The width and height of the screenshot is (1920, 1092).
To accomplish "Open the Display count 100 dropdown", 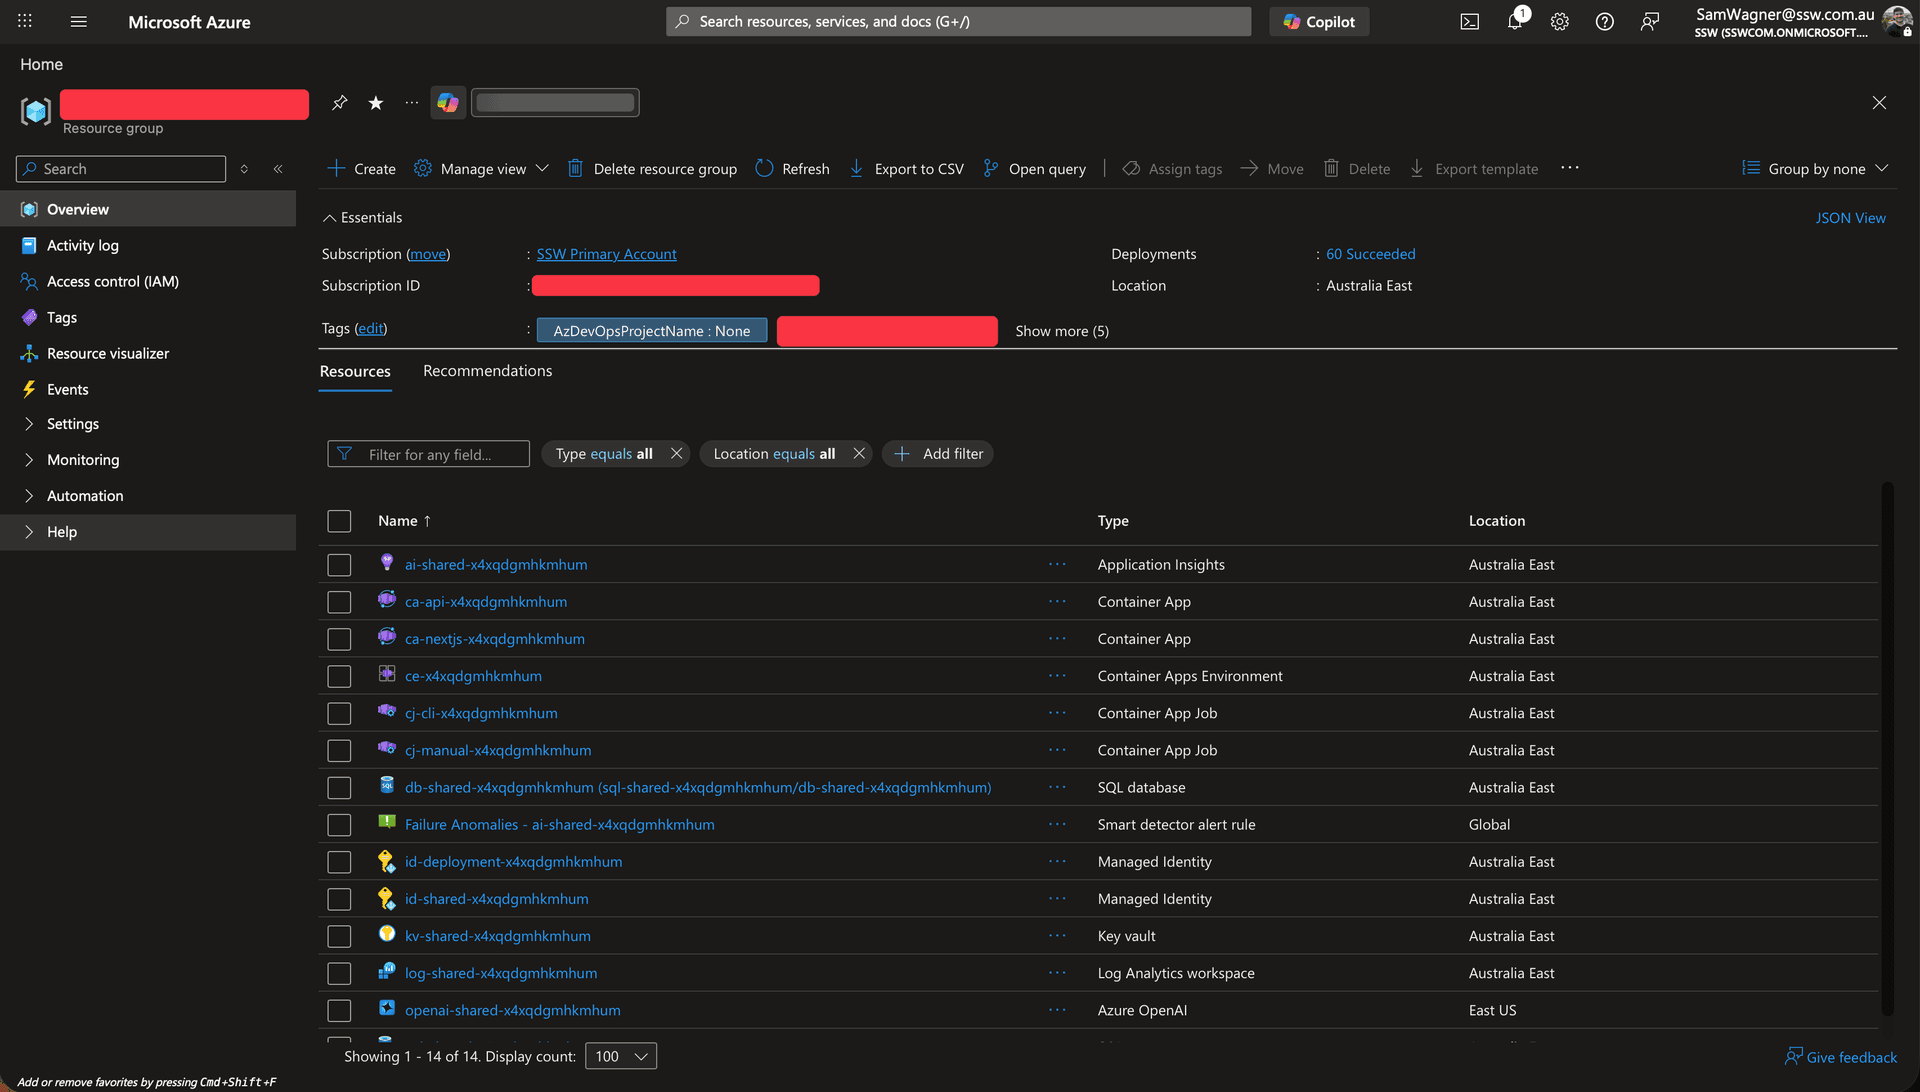I will 621,1056.
